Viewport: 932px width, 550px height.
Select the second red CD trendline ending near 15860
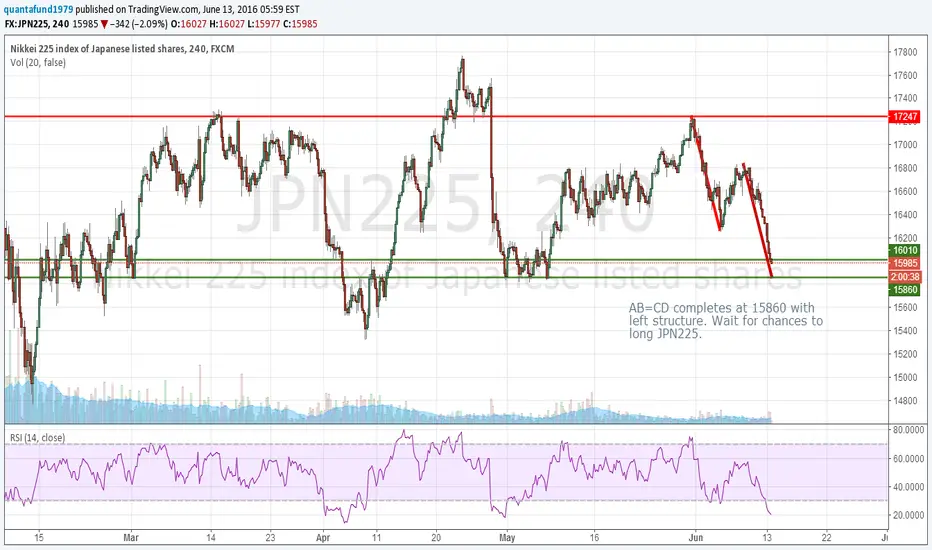pyautogui.click(x=758, y=220)
